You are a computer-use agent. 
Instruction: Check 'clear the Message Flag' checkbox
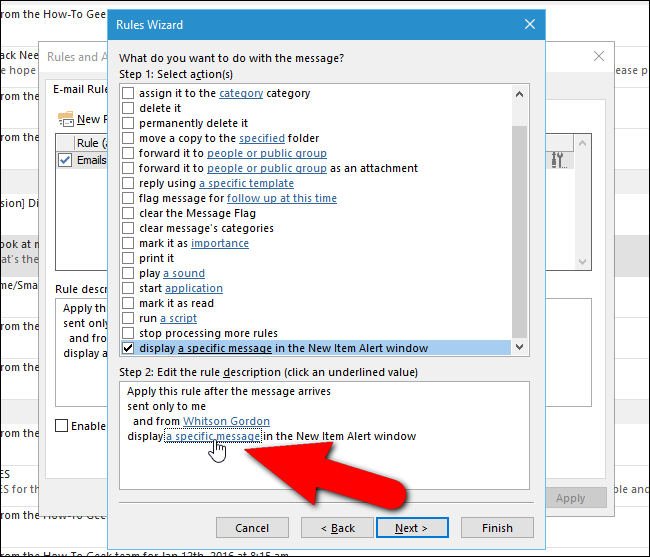pyautogui.click(x=128, y=213)
